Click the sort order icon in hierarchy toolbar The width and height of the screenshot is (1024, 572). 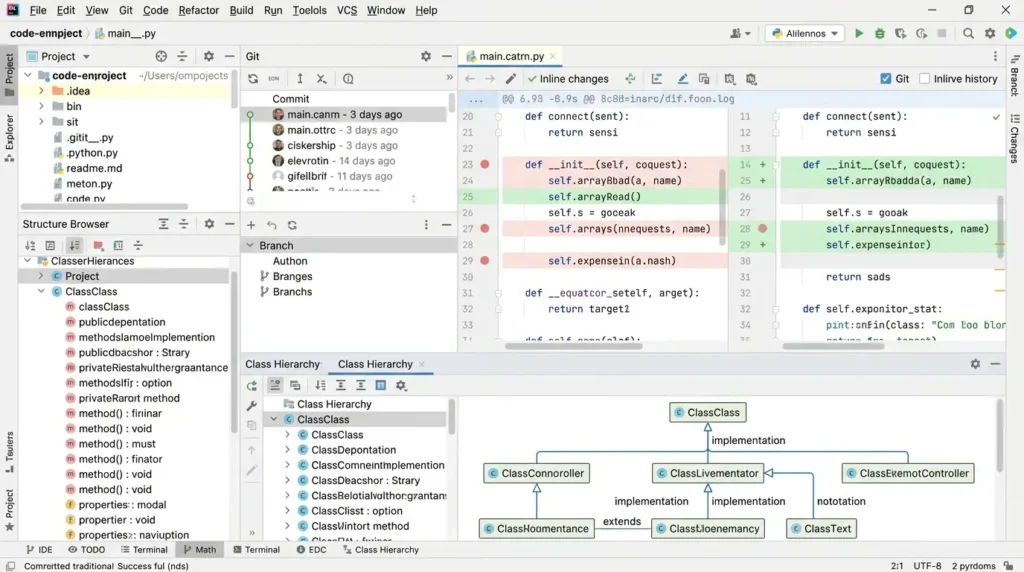point(320,386)
